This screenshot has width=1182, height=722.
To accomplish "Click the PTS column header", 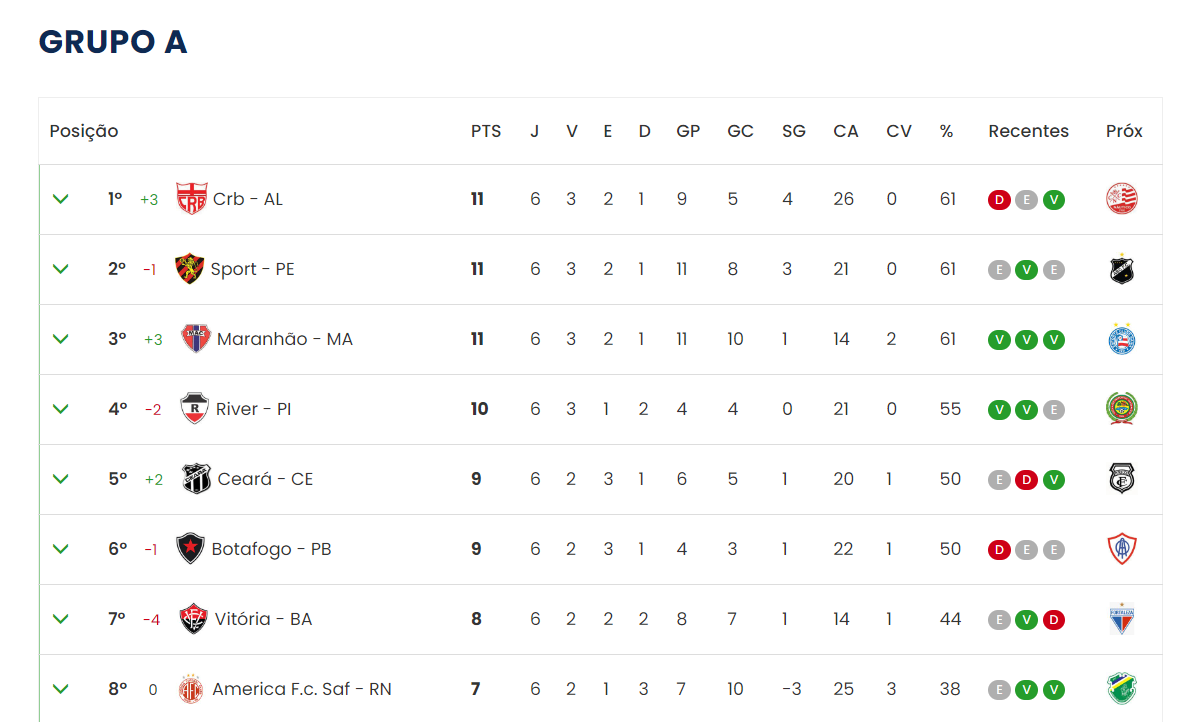I will [486, 131].
